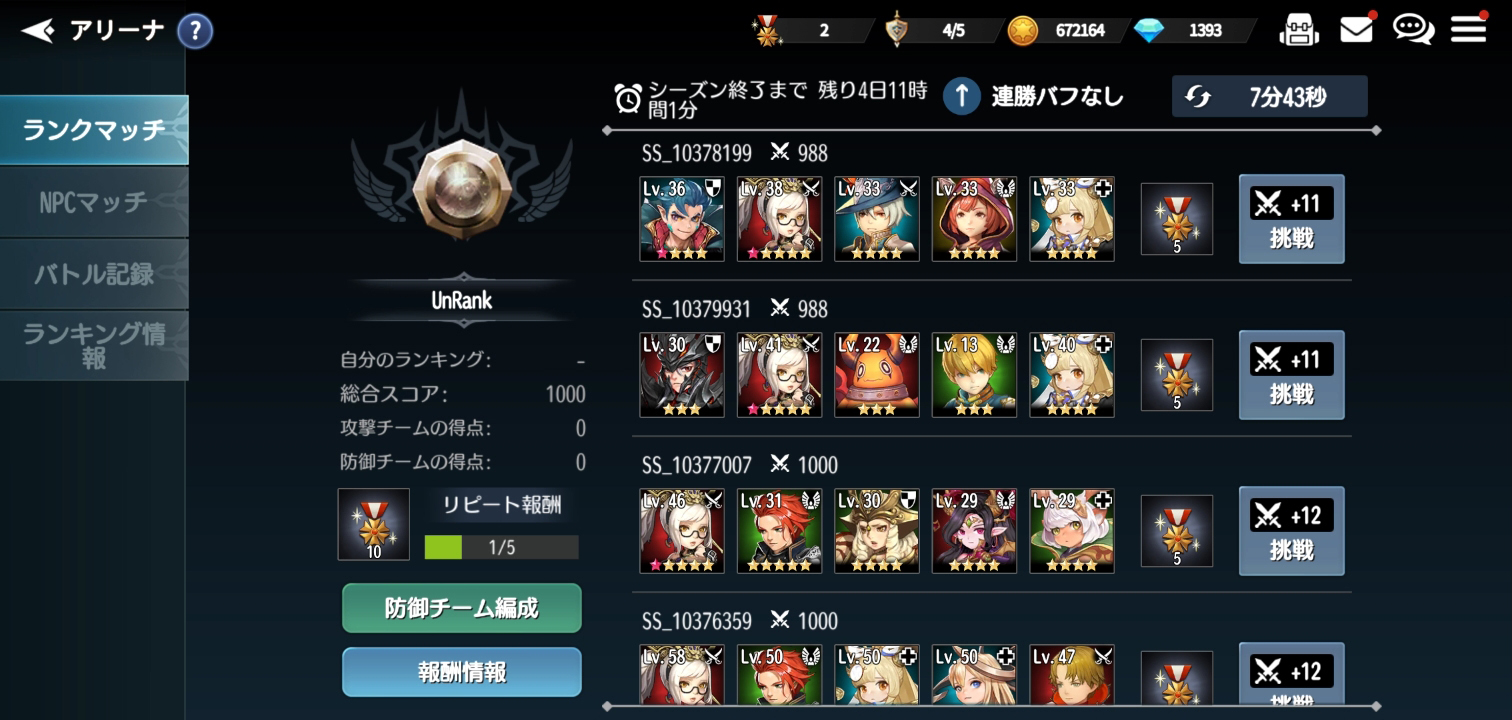The image size is (1512, 720).
Task: Go back using the arrow beside アリーナ
Action: point(37,31)
